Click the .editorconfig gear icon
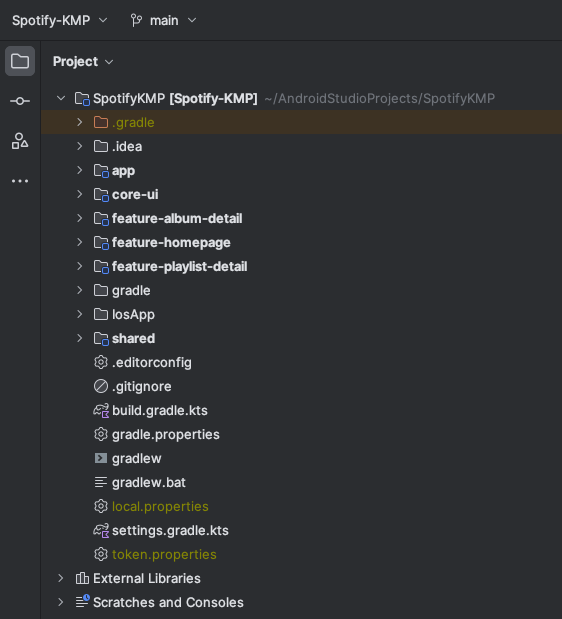The image size is (562, 619). 101,362
